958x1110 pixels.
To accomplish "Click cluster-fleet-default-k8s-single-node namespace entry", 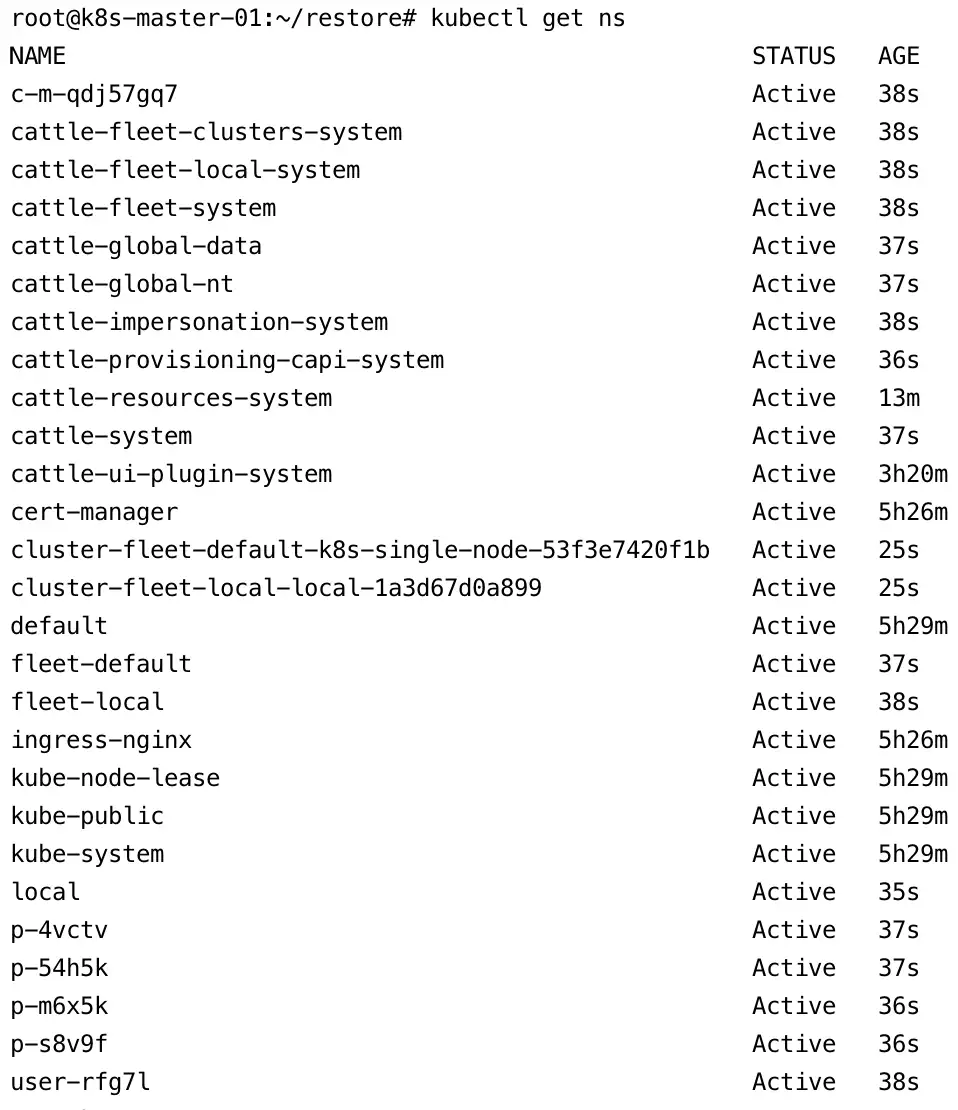I will (x=360, y=550).
